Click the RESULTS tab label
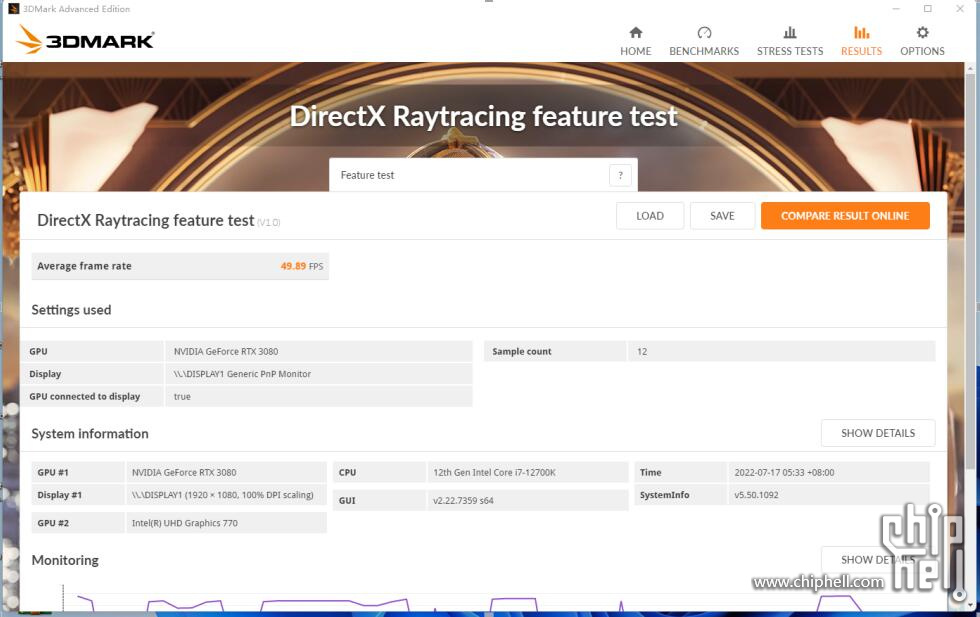 (861, 51)
